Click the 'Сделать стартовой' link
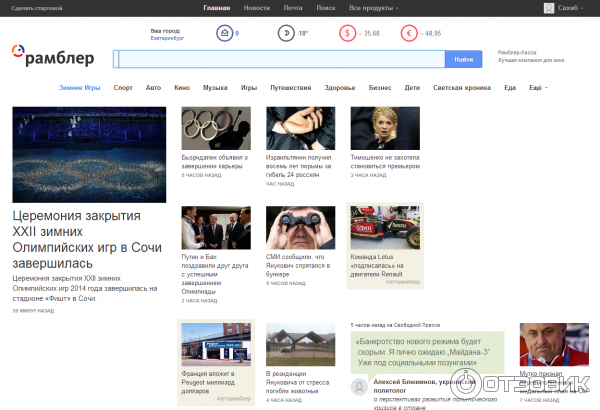 [36, 8]
